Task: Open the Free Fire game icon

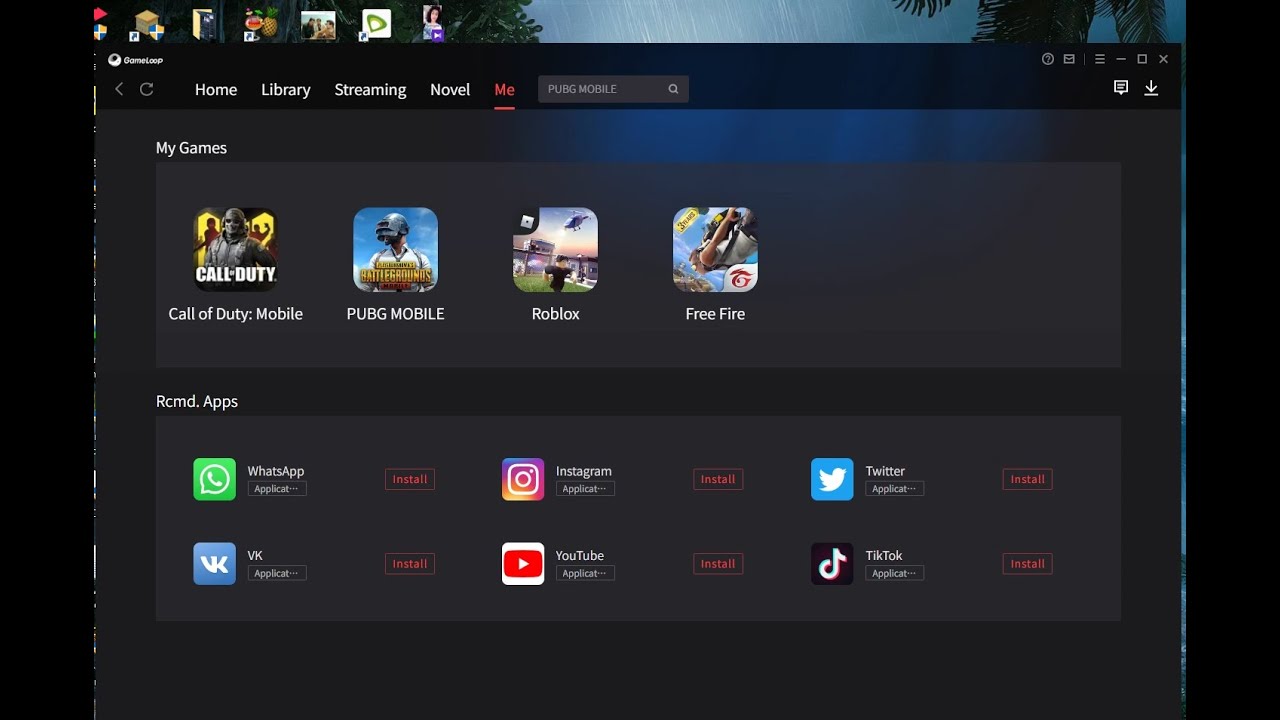Action: 715,250
